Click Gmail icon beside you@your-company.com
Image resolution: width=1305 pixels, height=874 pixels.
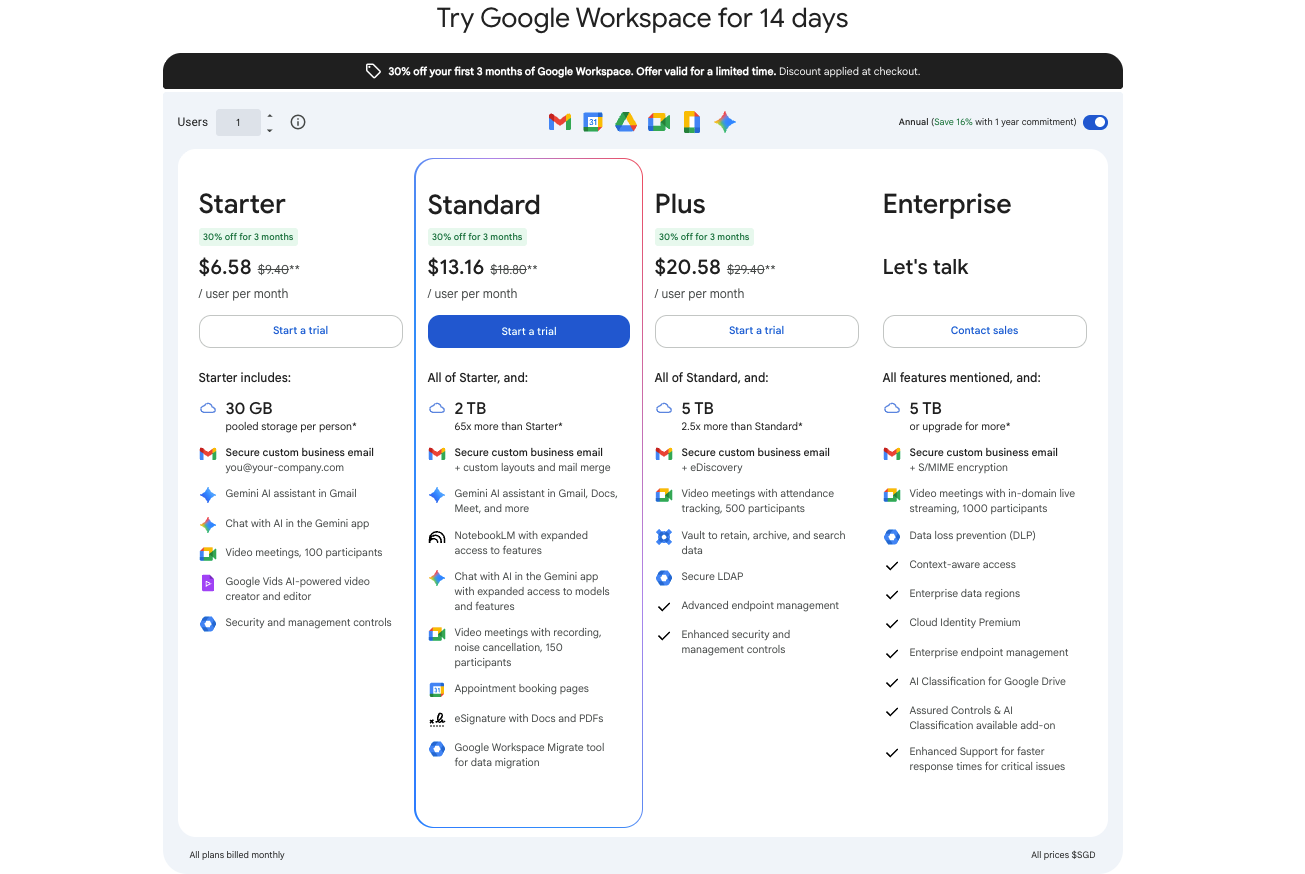[x=208, y=453]
